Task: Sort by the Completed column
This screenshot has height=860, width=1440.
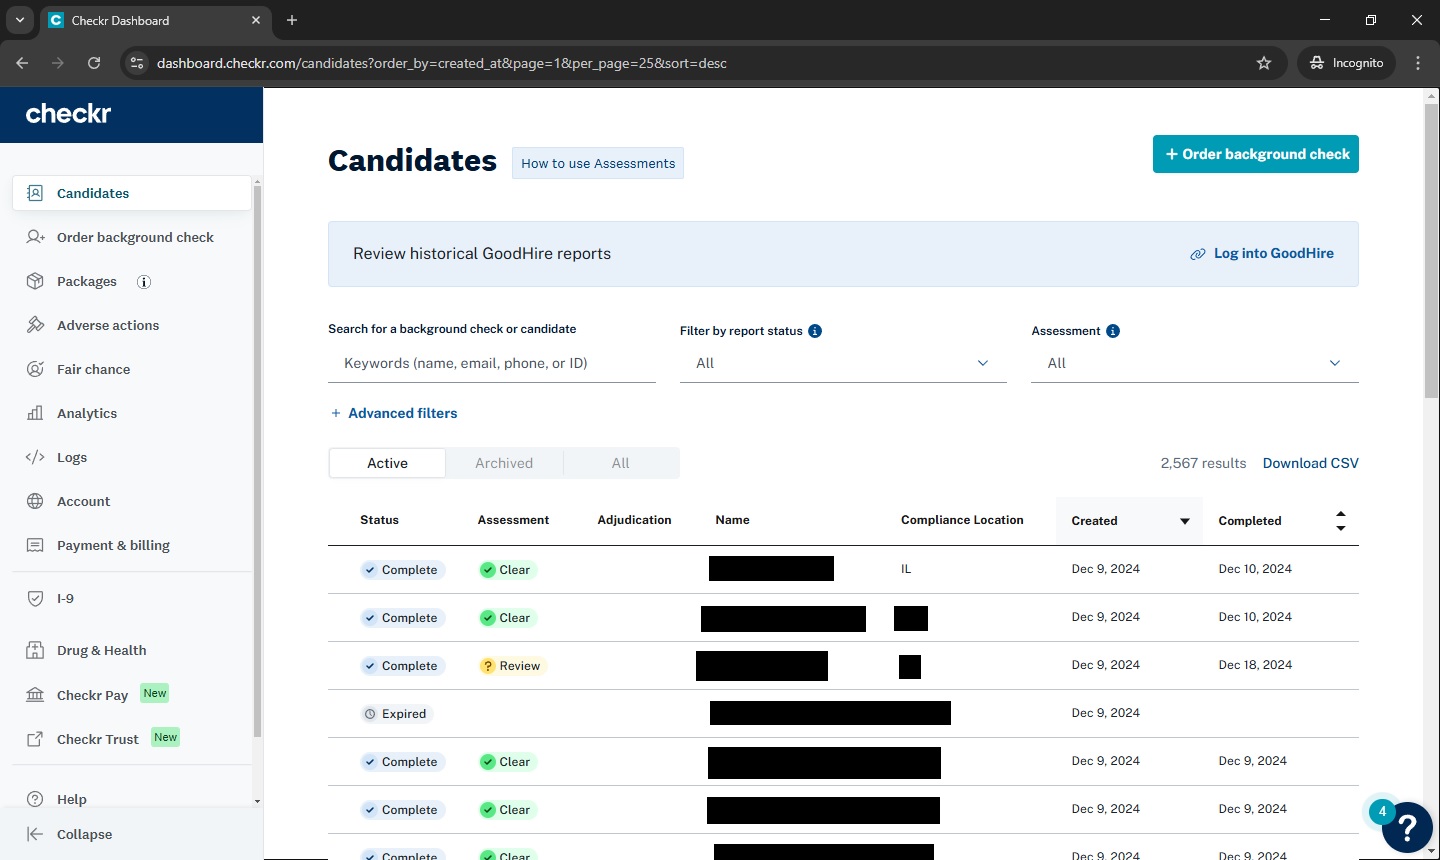Action: pyautogui.click(x=1281, y=521)
